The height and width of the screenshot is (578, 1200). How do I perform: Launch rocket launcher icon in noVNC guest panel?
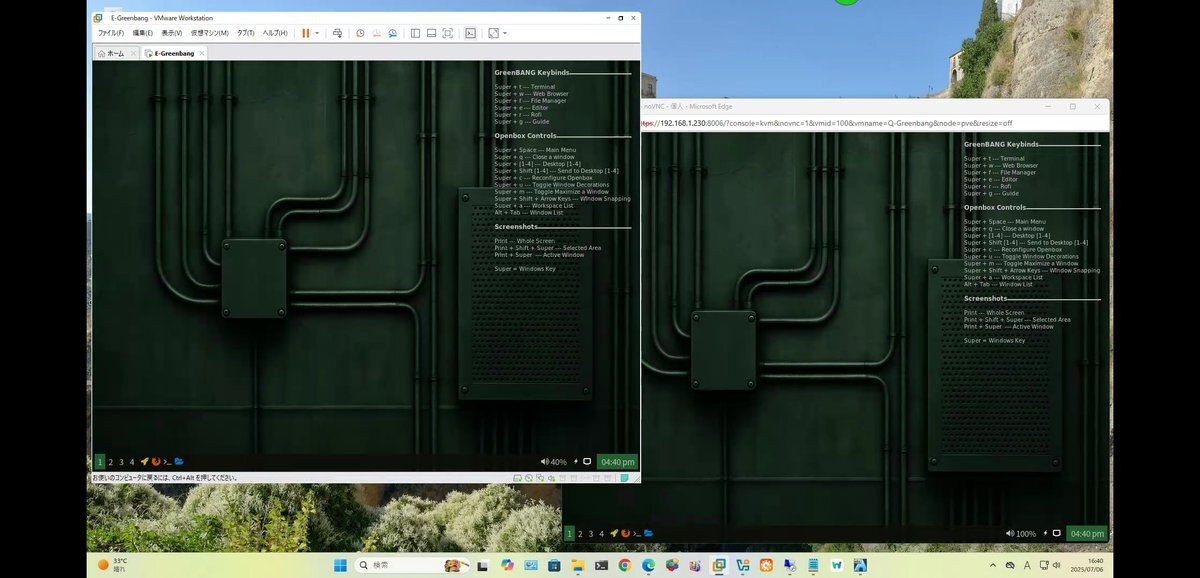[614, 534]
